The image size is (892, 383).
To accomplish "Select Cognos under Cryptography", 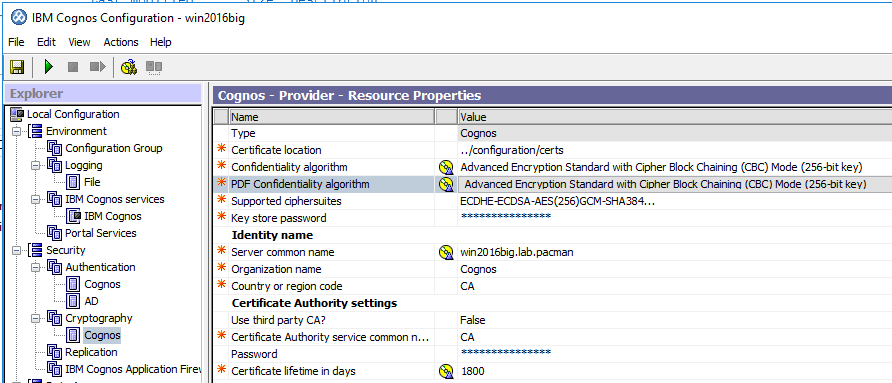I will pyautogui.click(x=102, y=335).
